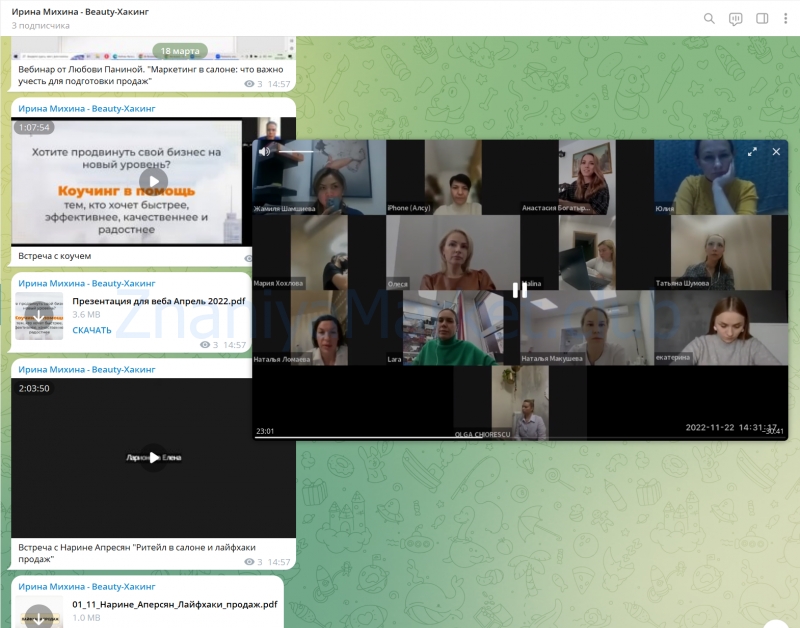The height and width of the screenshot is (628, 800).
Task: Toggle the right sidebar panel
Action: pos(762,18)
